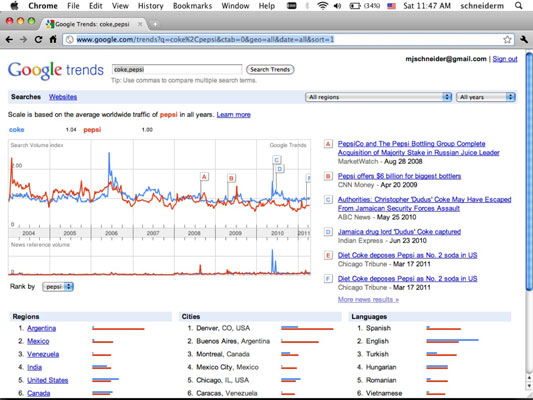The image size is (533, 400).
Task: Open the All regions dropdown
Action: point(378,97)
